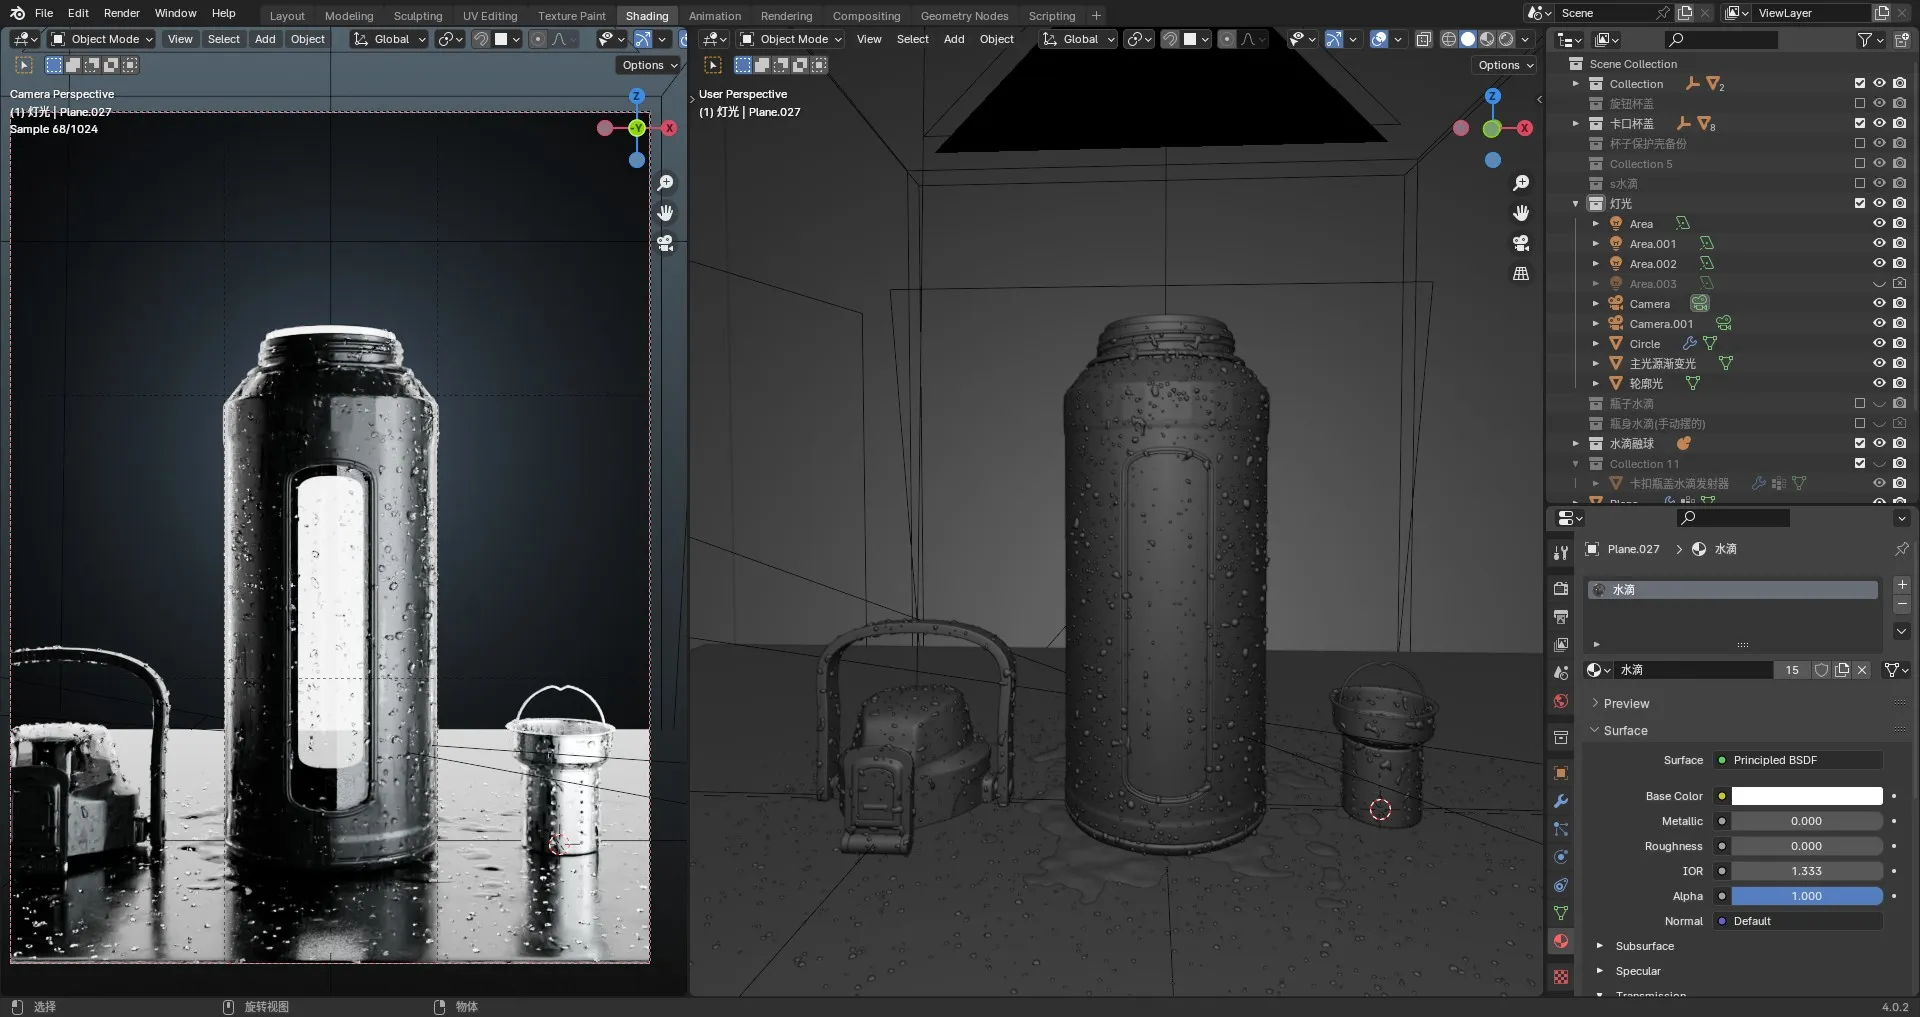Screen dimensions: 1920x1017
Task: Click the white Base Color swatch
Action: [x=1806, y=796]
